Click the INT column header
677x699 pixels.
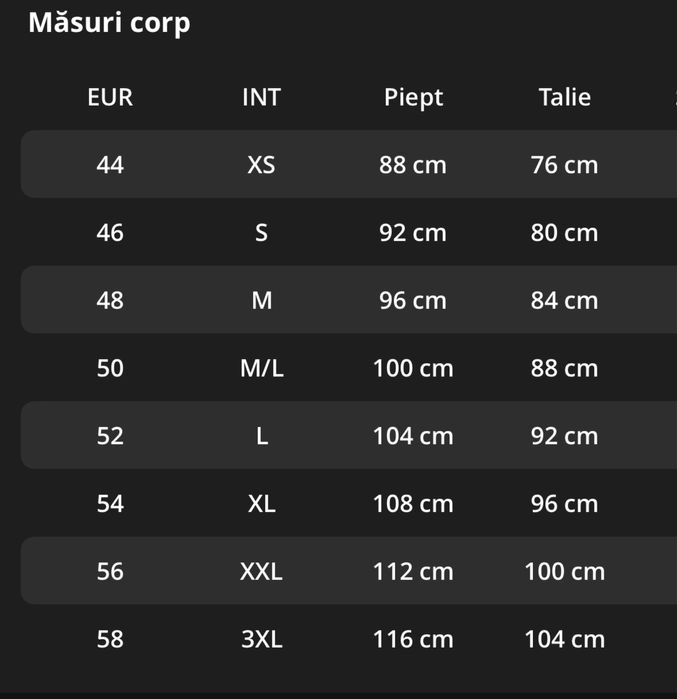[x=261, y=97]
